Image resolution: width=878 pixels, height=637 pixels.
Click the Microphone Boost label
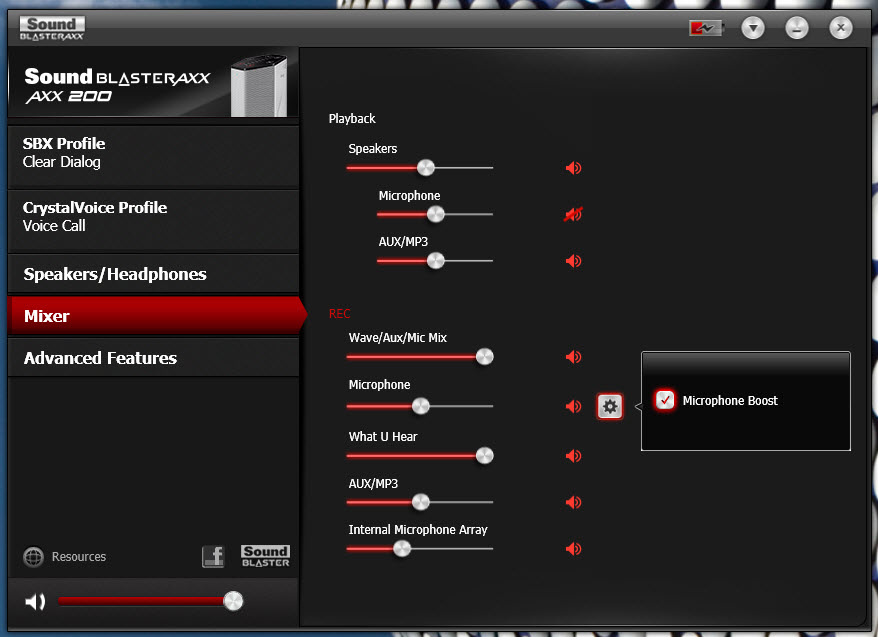(730, 401)
